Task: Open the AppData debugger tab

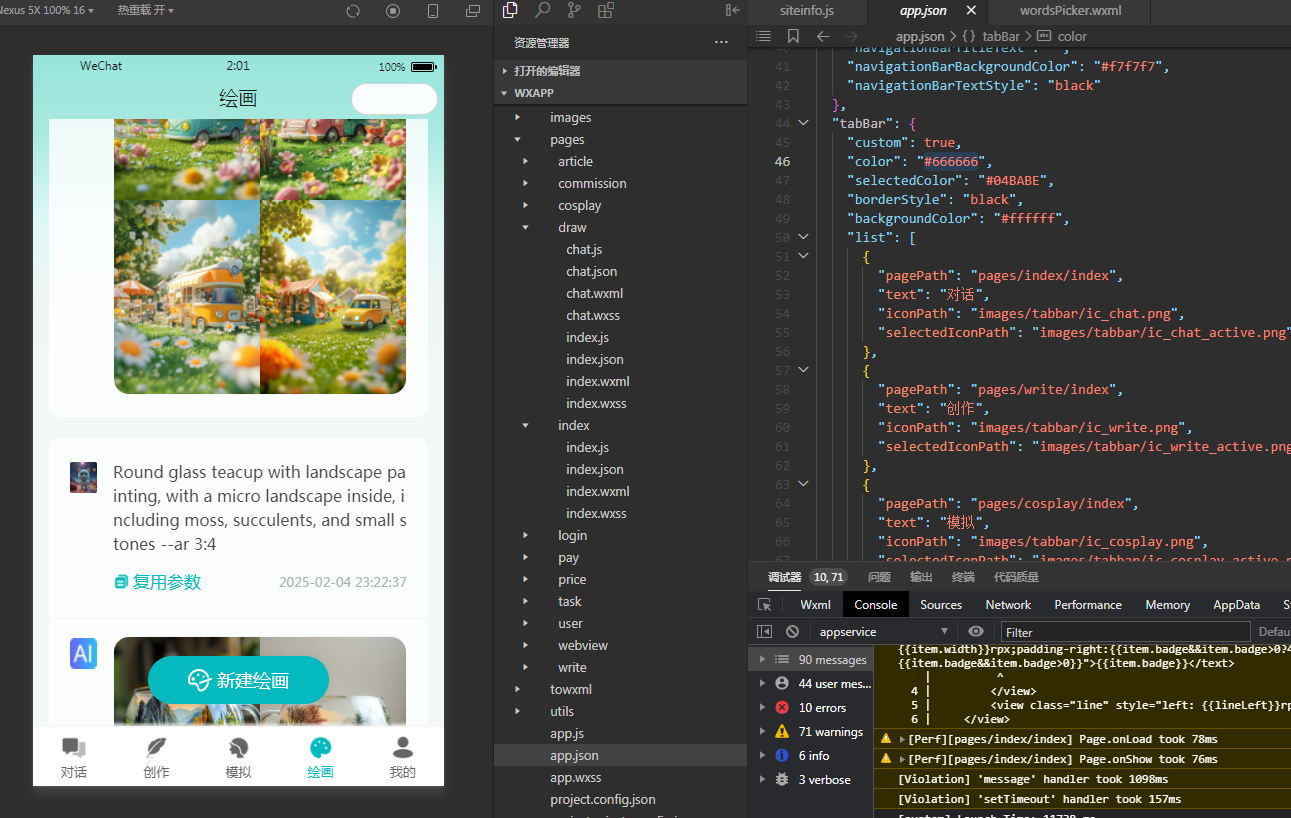Action: pos(1236,605)
